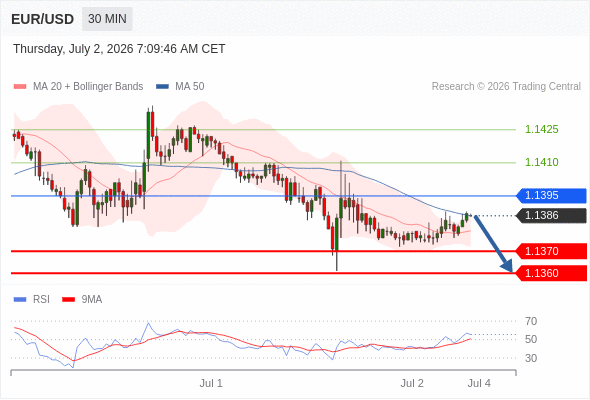Click the 1.1395 pivot price tag

pyautogui.click(x=552, y=196)
